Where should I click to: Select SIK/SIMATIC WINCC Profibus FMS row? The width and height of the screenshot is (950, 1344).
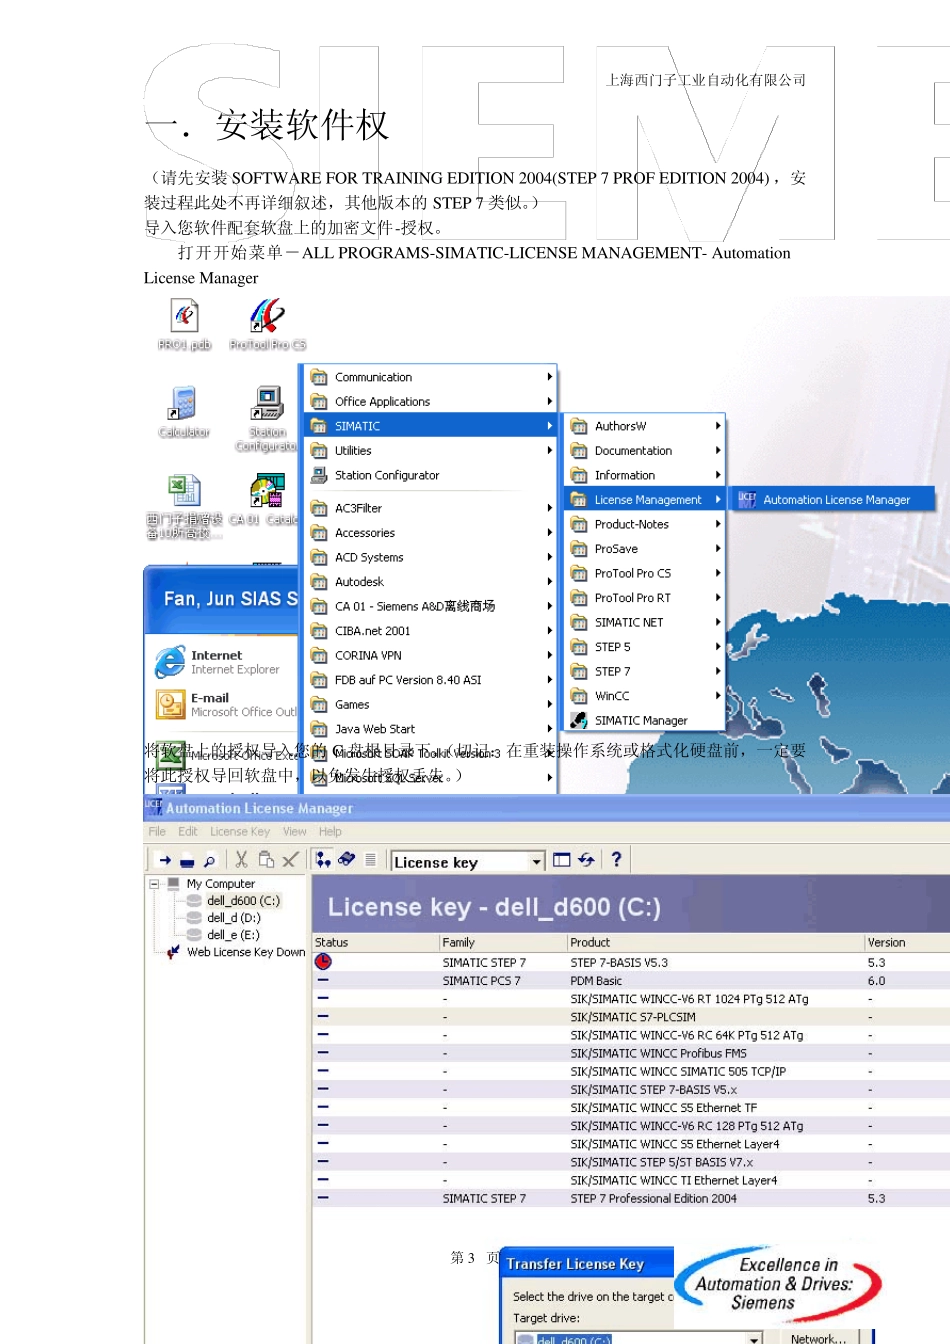[631, 1053]
